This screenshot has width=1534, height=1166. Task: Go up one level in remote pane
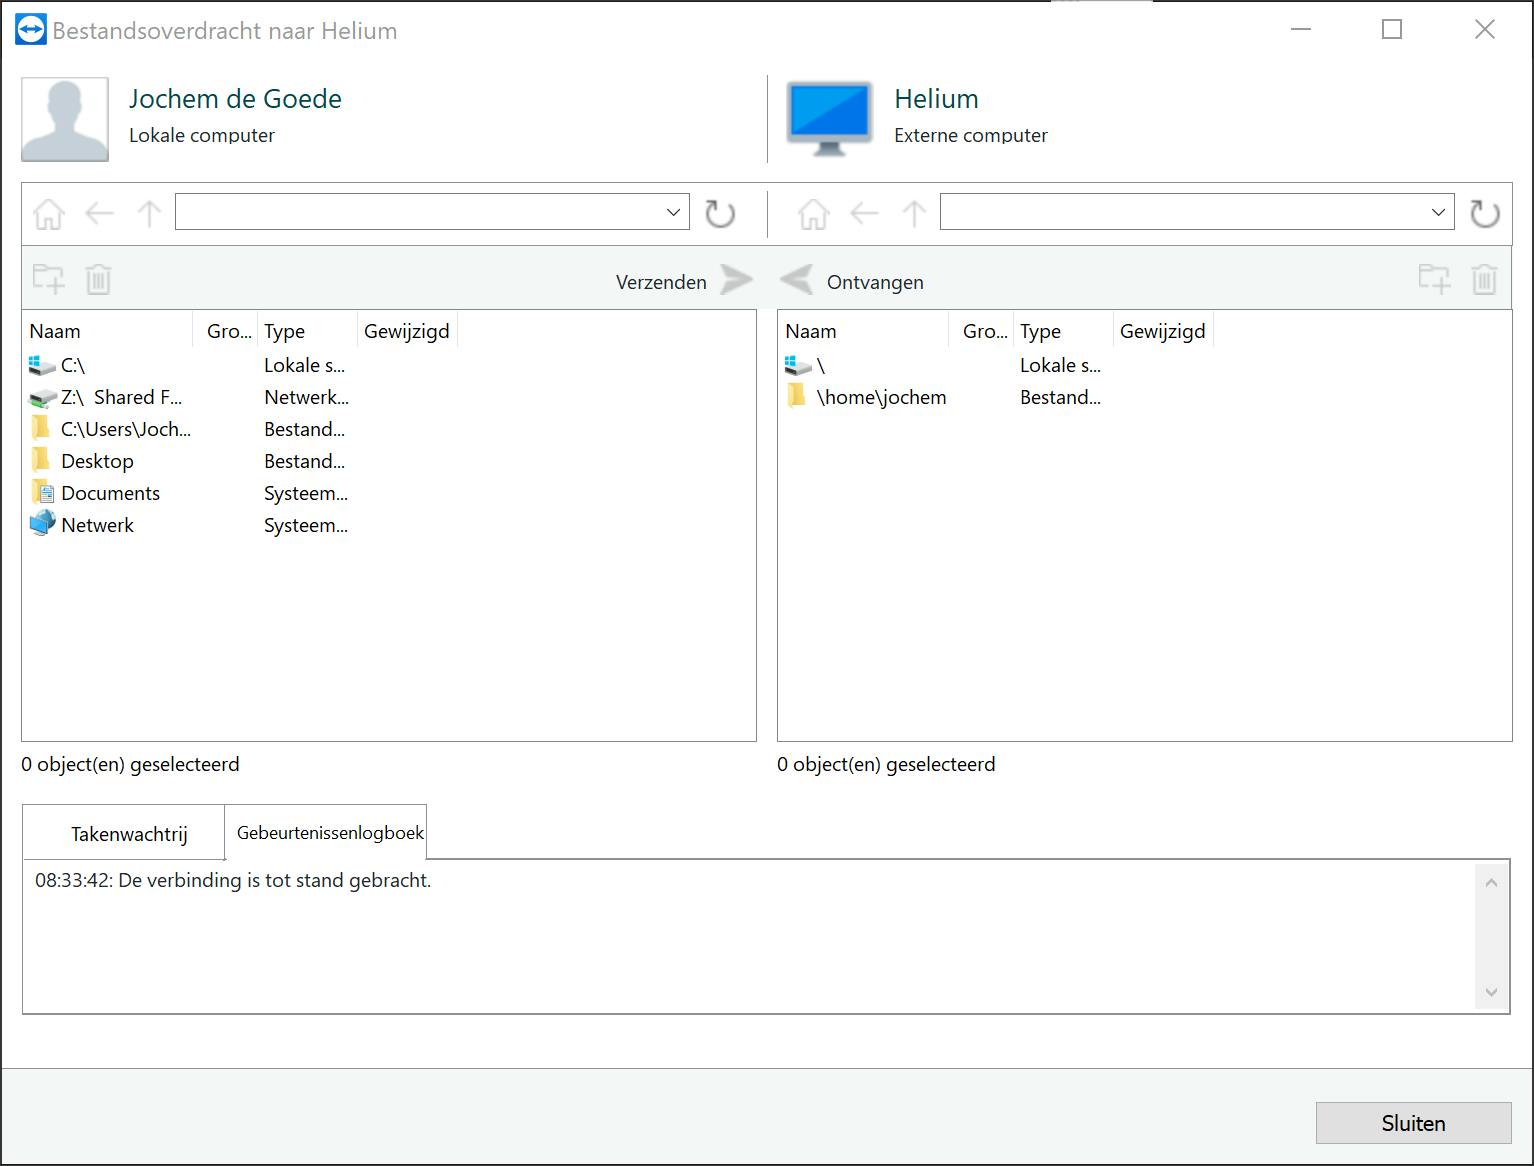pyautogui.click(x=914, y=213)
